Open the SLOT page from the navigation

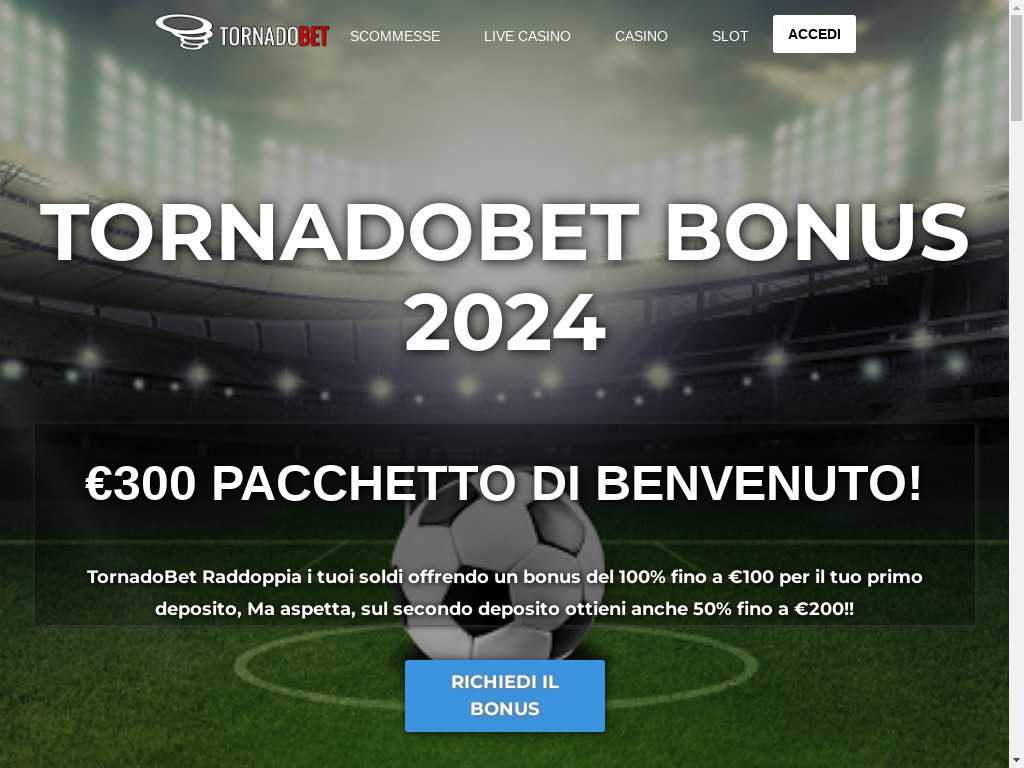tap(729, 36)
